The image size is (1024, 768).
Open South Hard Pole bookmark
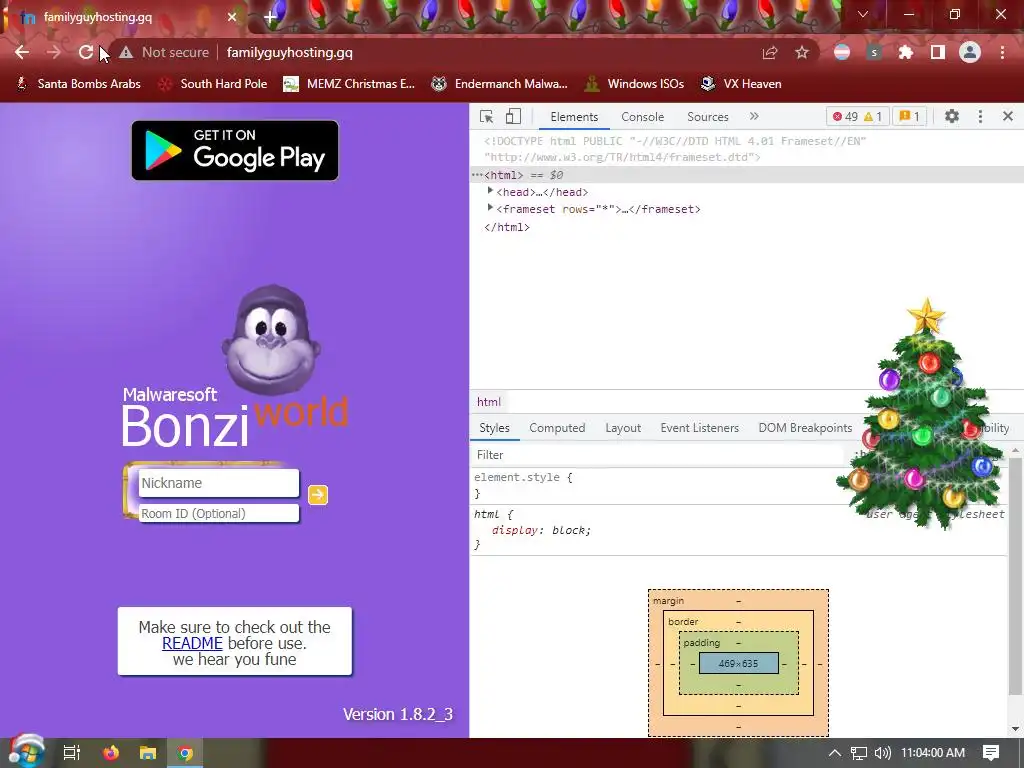[x=214, y=84]
